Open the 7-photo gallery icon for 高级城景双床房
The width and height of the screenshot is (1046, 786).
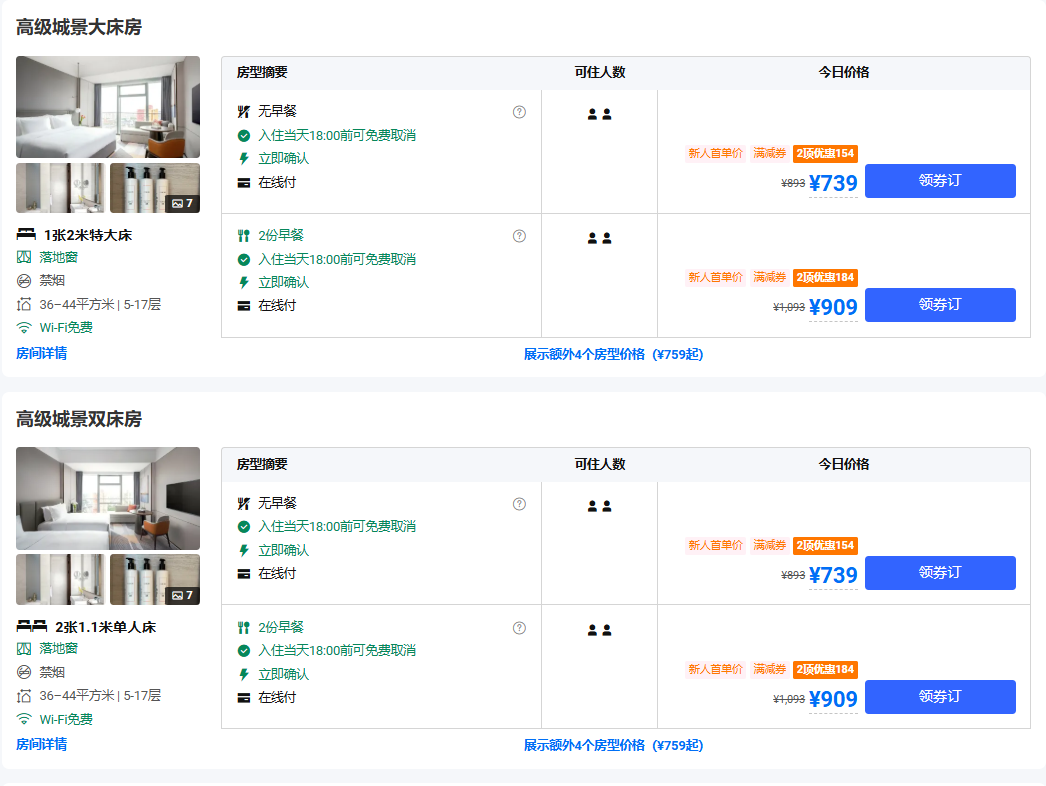click(x=182, y=595)
